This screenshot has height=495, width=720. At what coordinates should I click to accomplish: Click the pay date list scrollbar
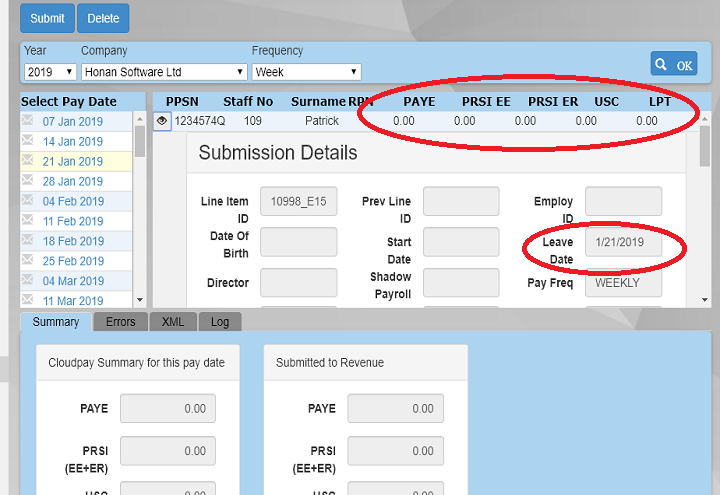139,200
